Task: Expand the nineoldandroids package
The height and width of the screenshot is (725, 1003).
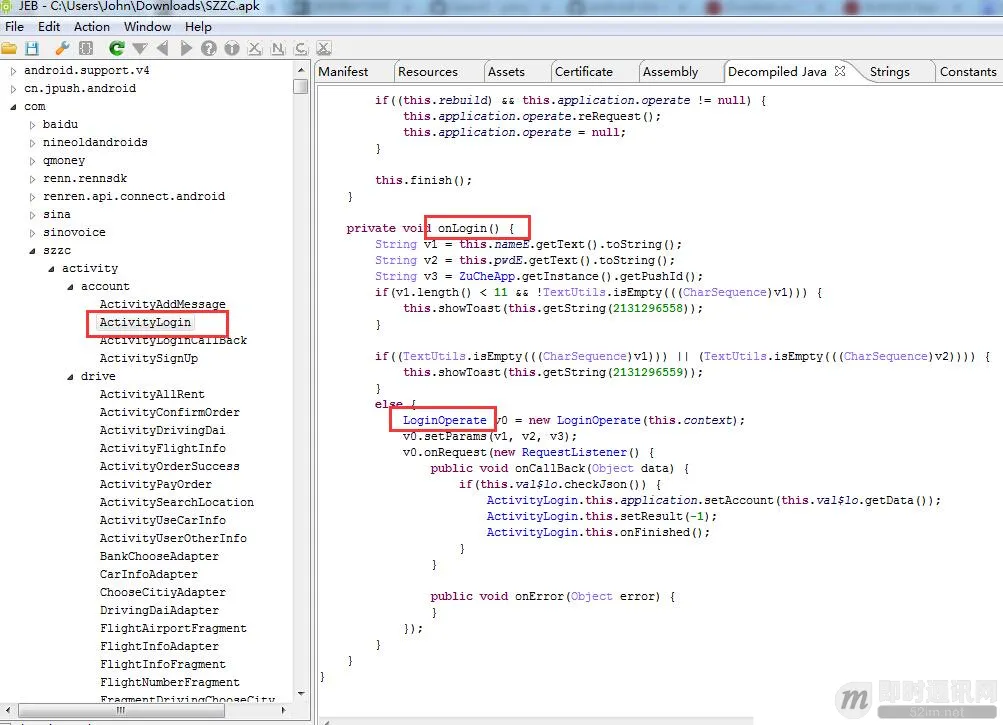Action: [32, 143]
